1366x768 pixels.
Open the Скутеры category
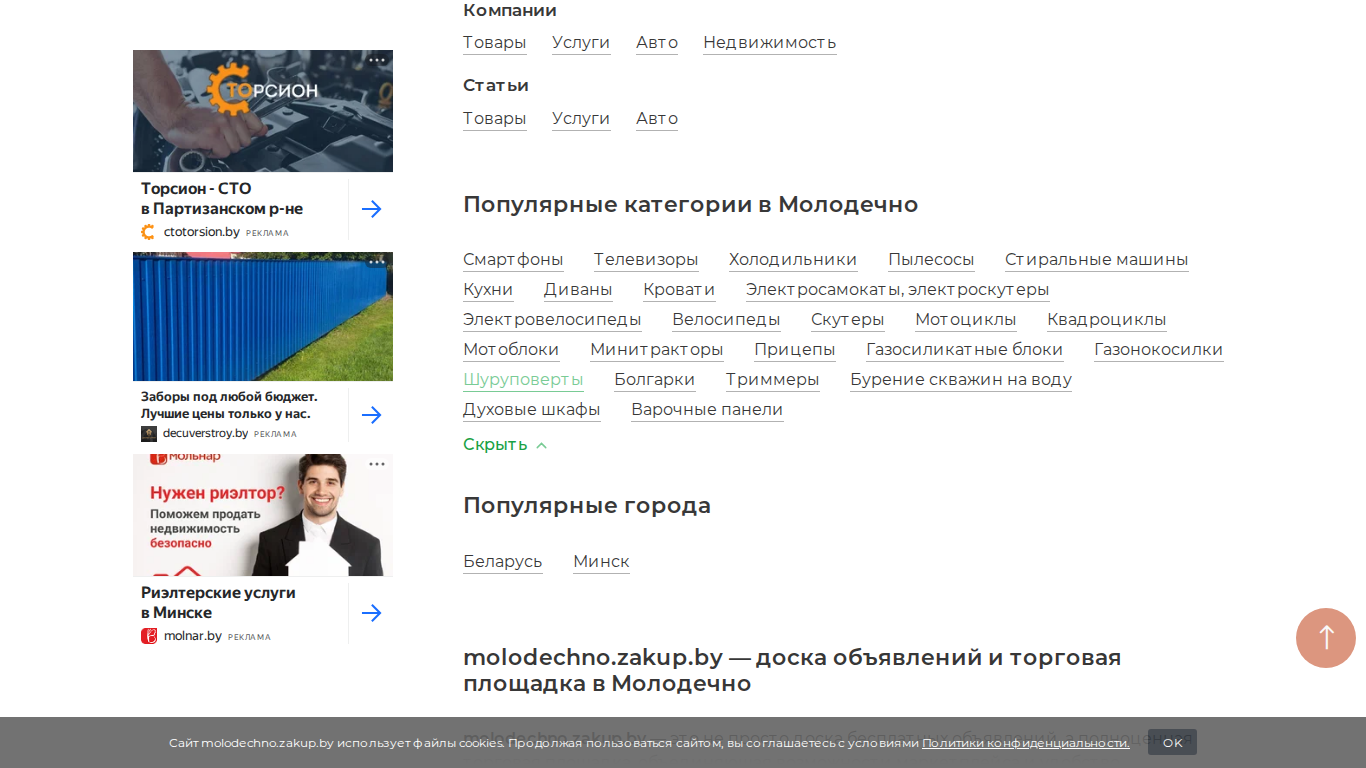848,320
